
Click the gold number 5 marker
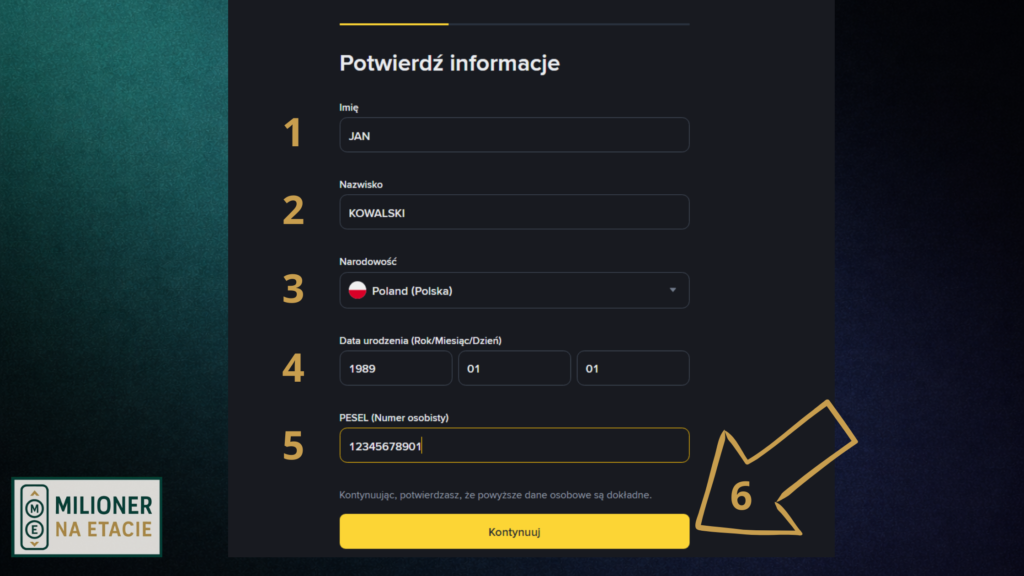tap(292, 445)
